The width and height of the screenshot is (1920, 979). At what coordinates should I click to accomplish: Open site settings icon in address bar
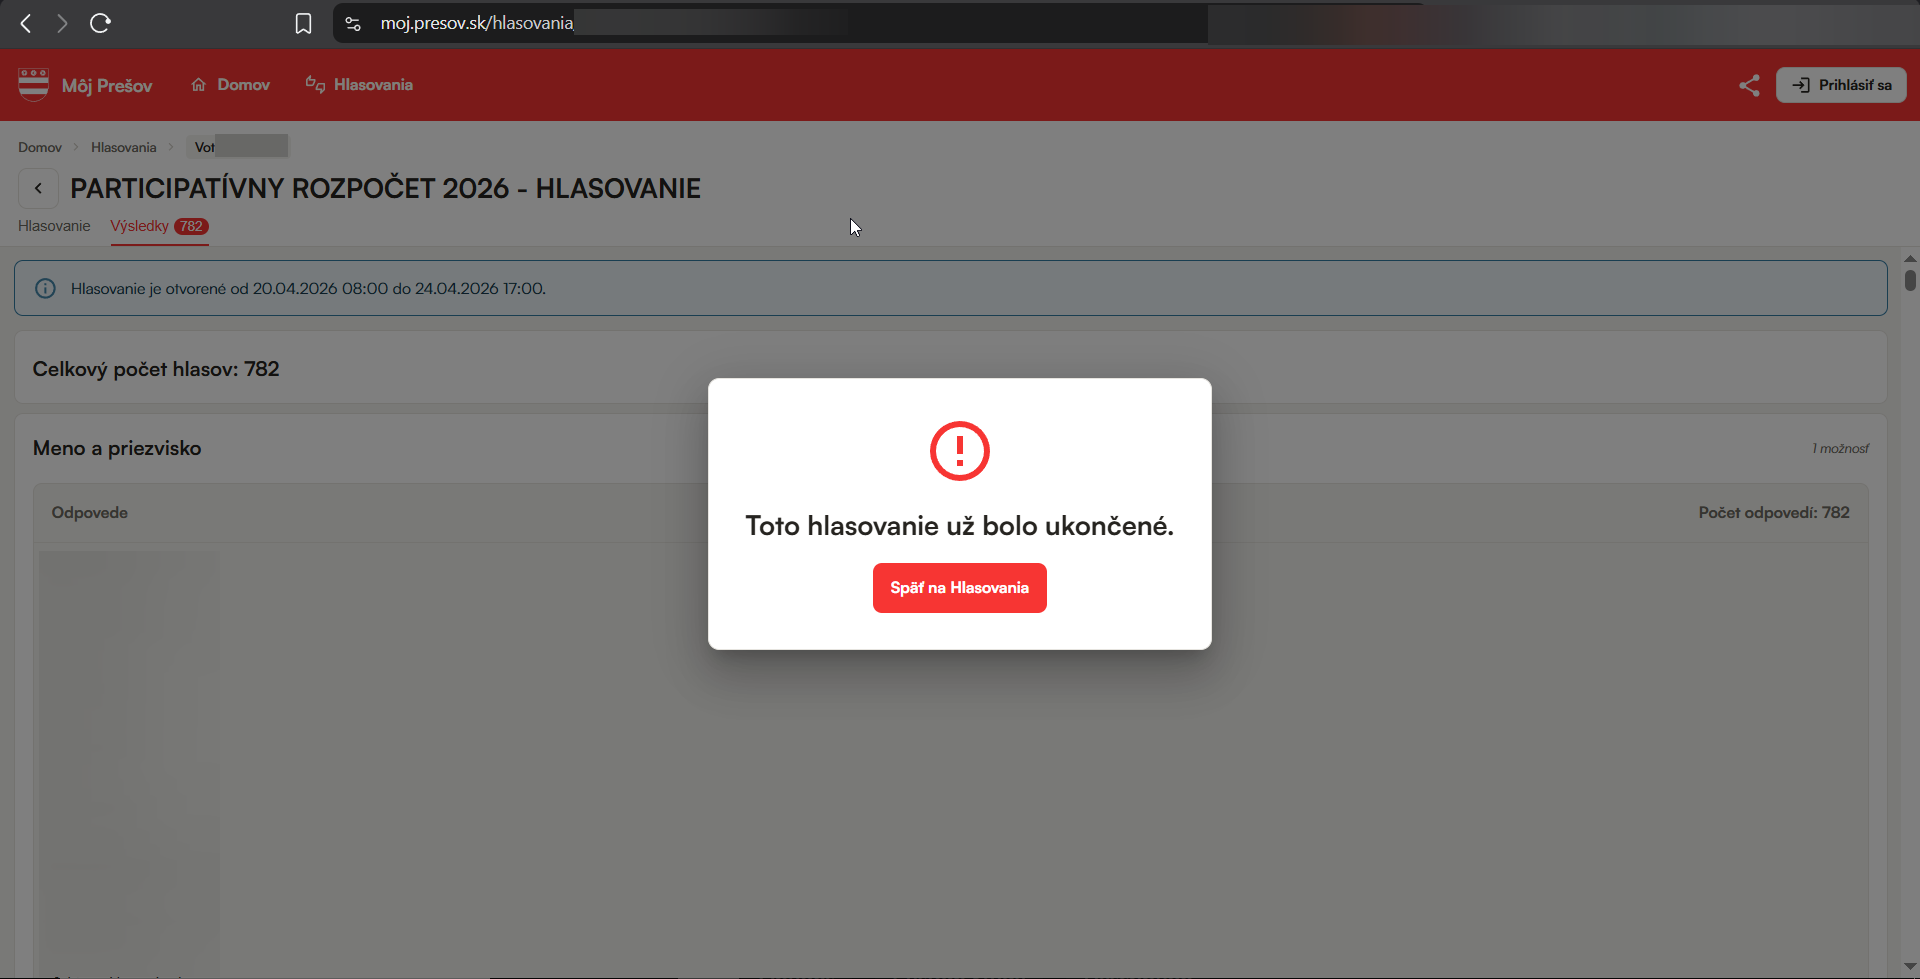[353, 23]
